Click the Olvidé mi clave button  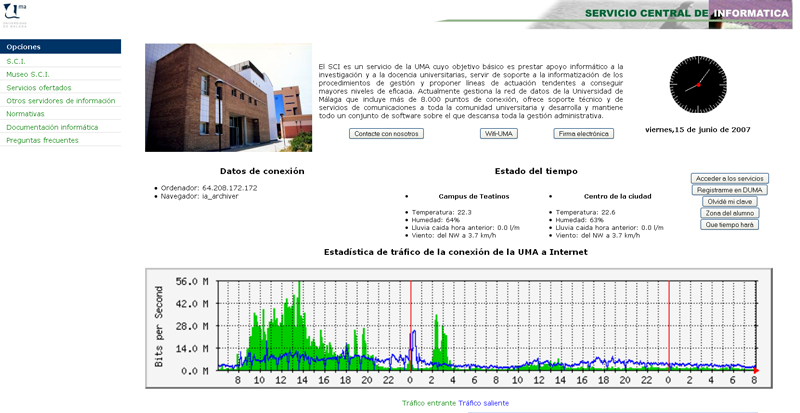tap(730, 202)
